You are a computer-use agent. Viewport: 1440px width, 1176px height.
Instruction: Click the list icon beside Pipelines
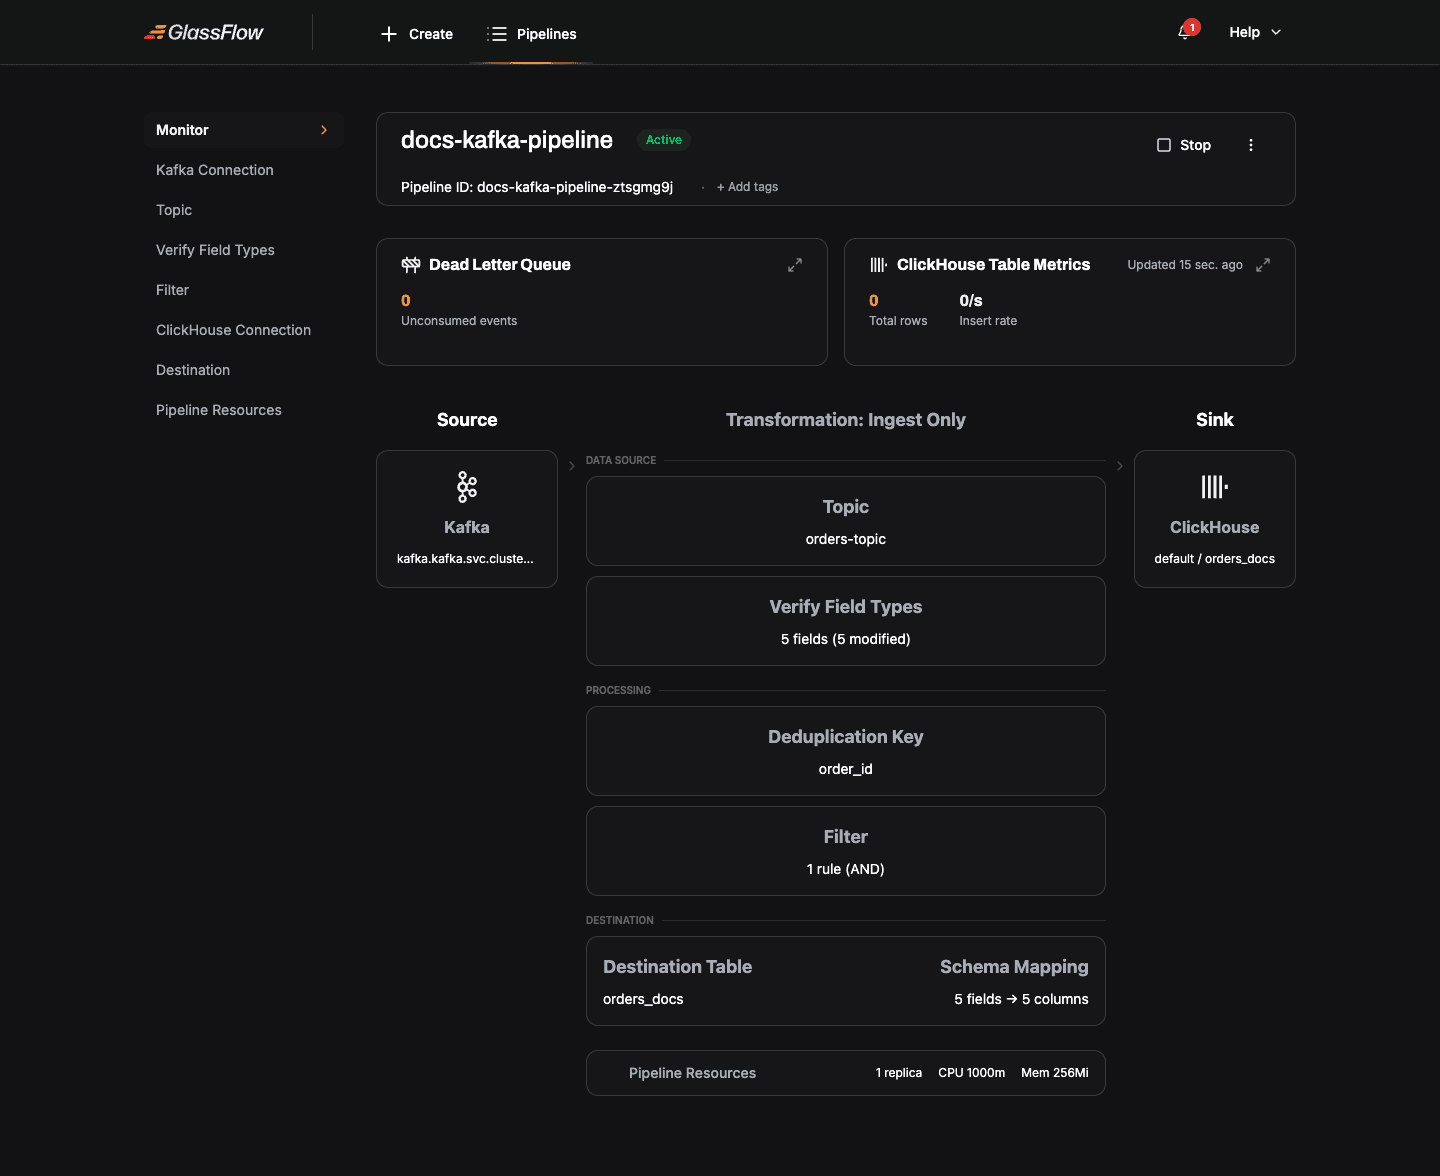point(497,34)
